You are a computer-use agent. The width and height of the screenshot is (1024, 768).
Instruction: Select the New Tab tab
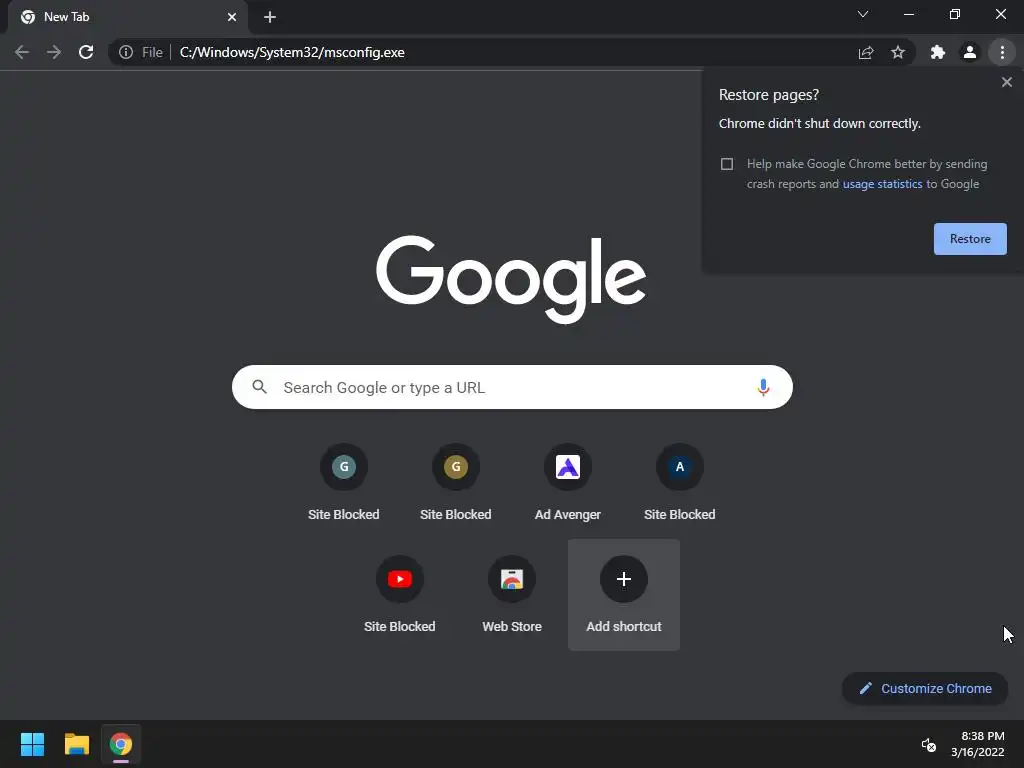tap(128, 17)
